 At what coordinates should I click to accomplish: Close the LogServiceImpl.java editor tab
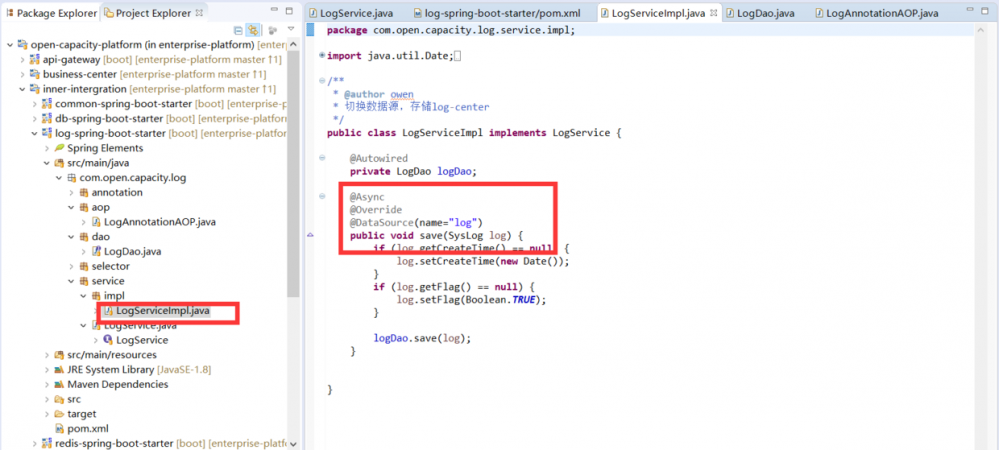[714, 13]
